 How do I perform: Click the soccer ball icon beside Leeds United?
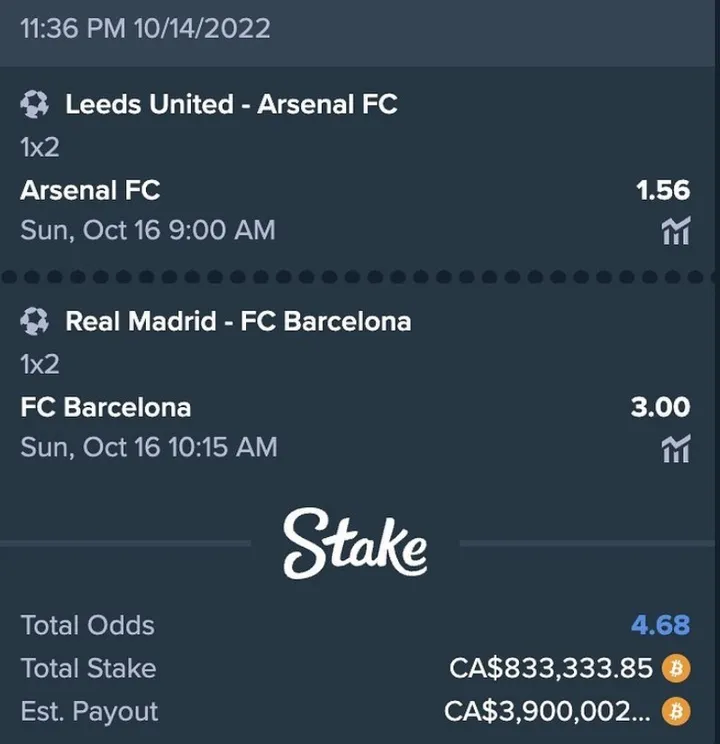tap(35, 104)
